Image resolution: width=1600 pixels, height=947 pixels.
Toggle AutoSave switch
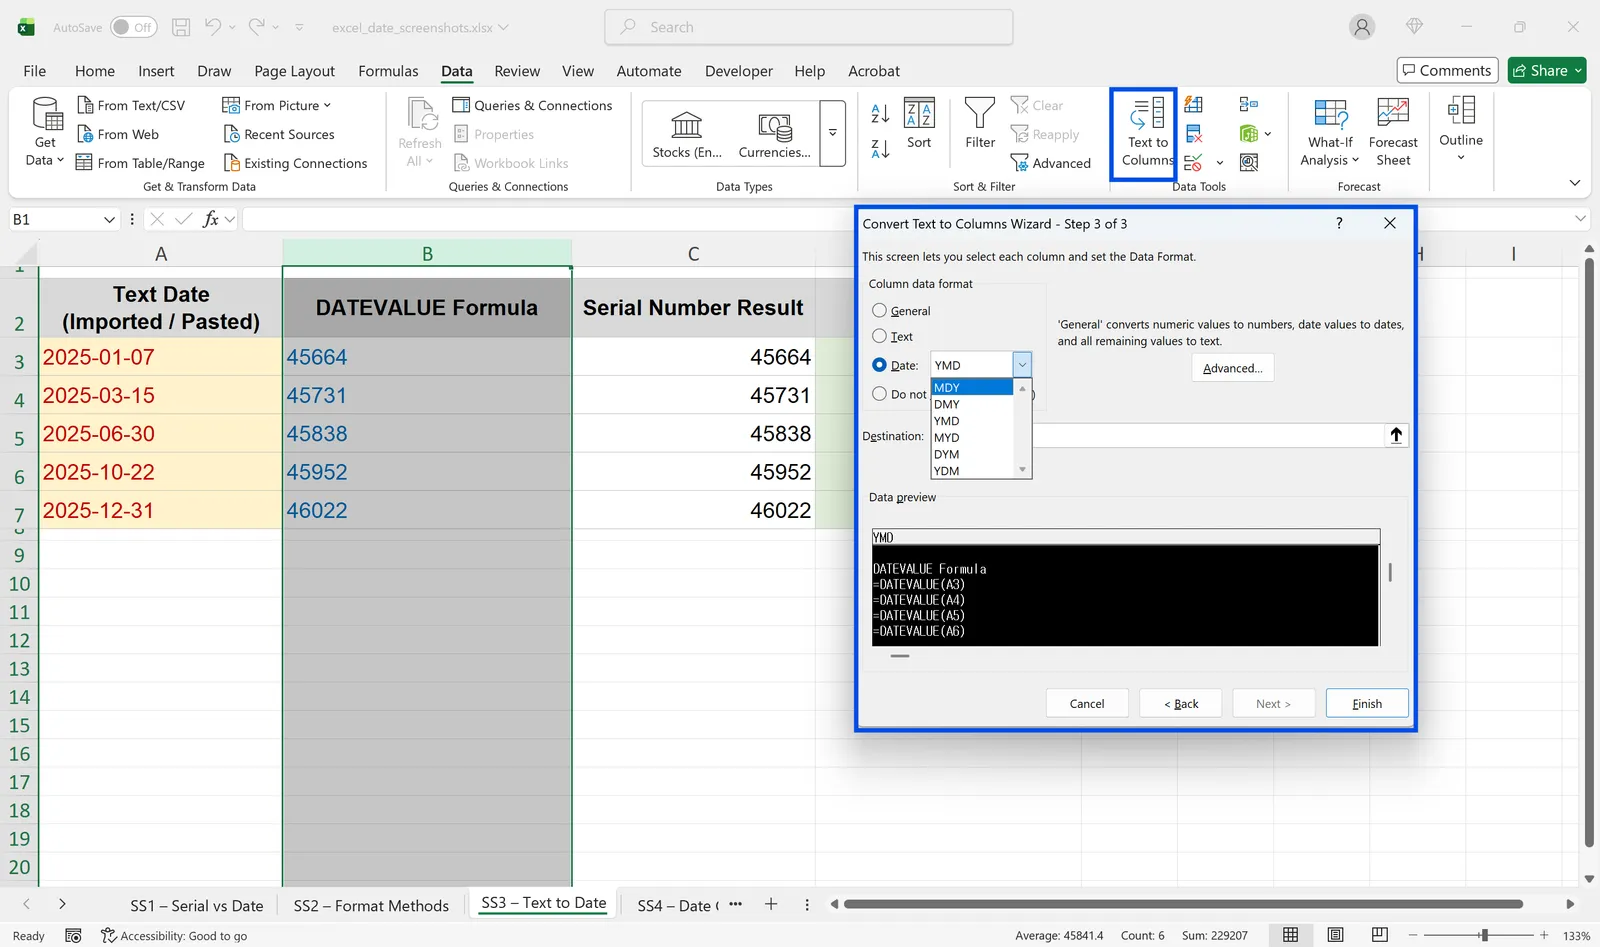(x=133, y=27)
